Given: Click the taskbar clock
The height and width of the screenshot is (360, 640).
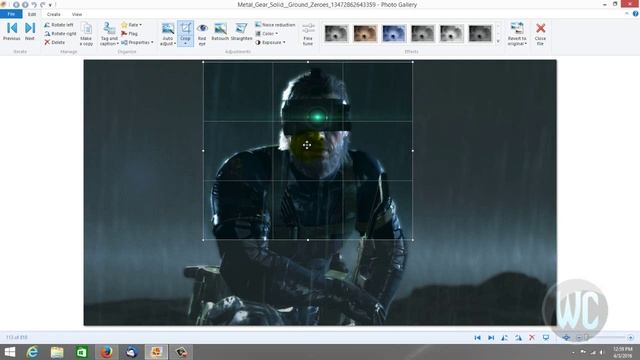Looking at the screenshot, I should [x=622, y=352].
